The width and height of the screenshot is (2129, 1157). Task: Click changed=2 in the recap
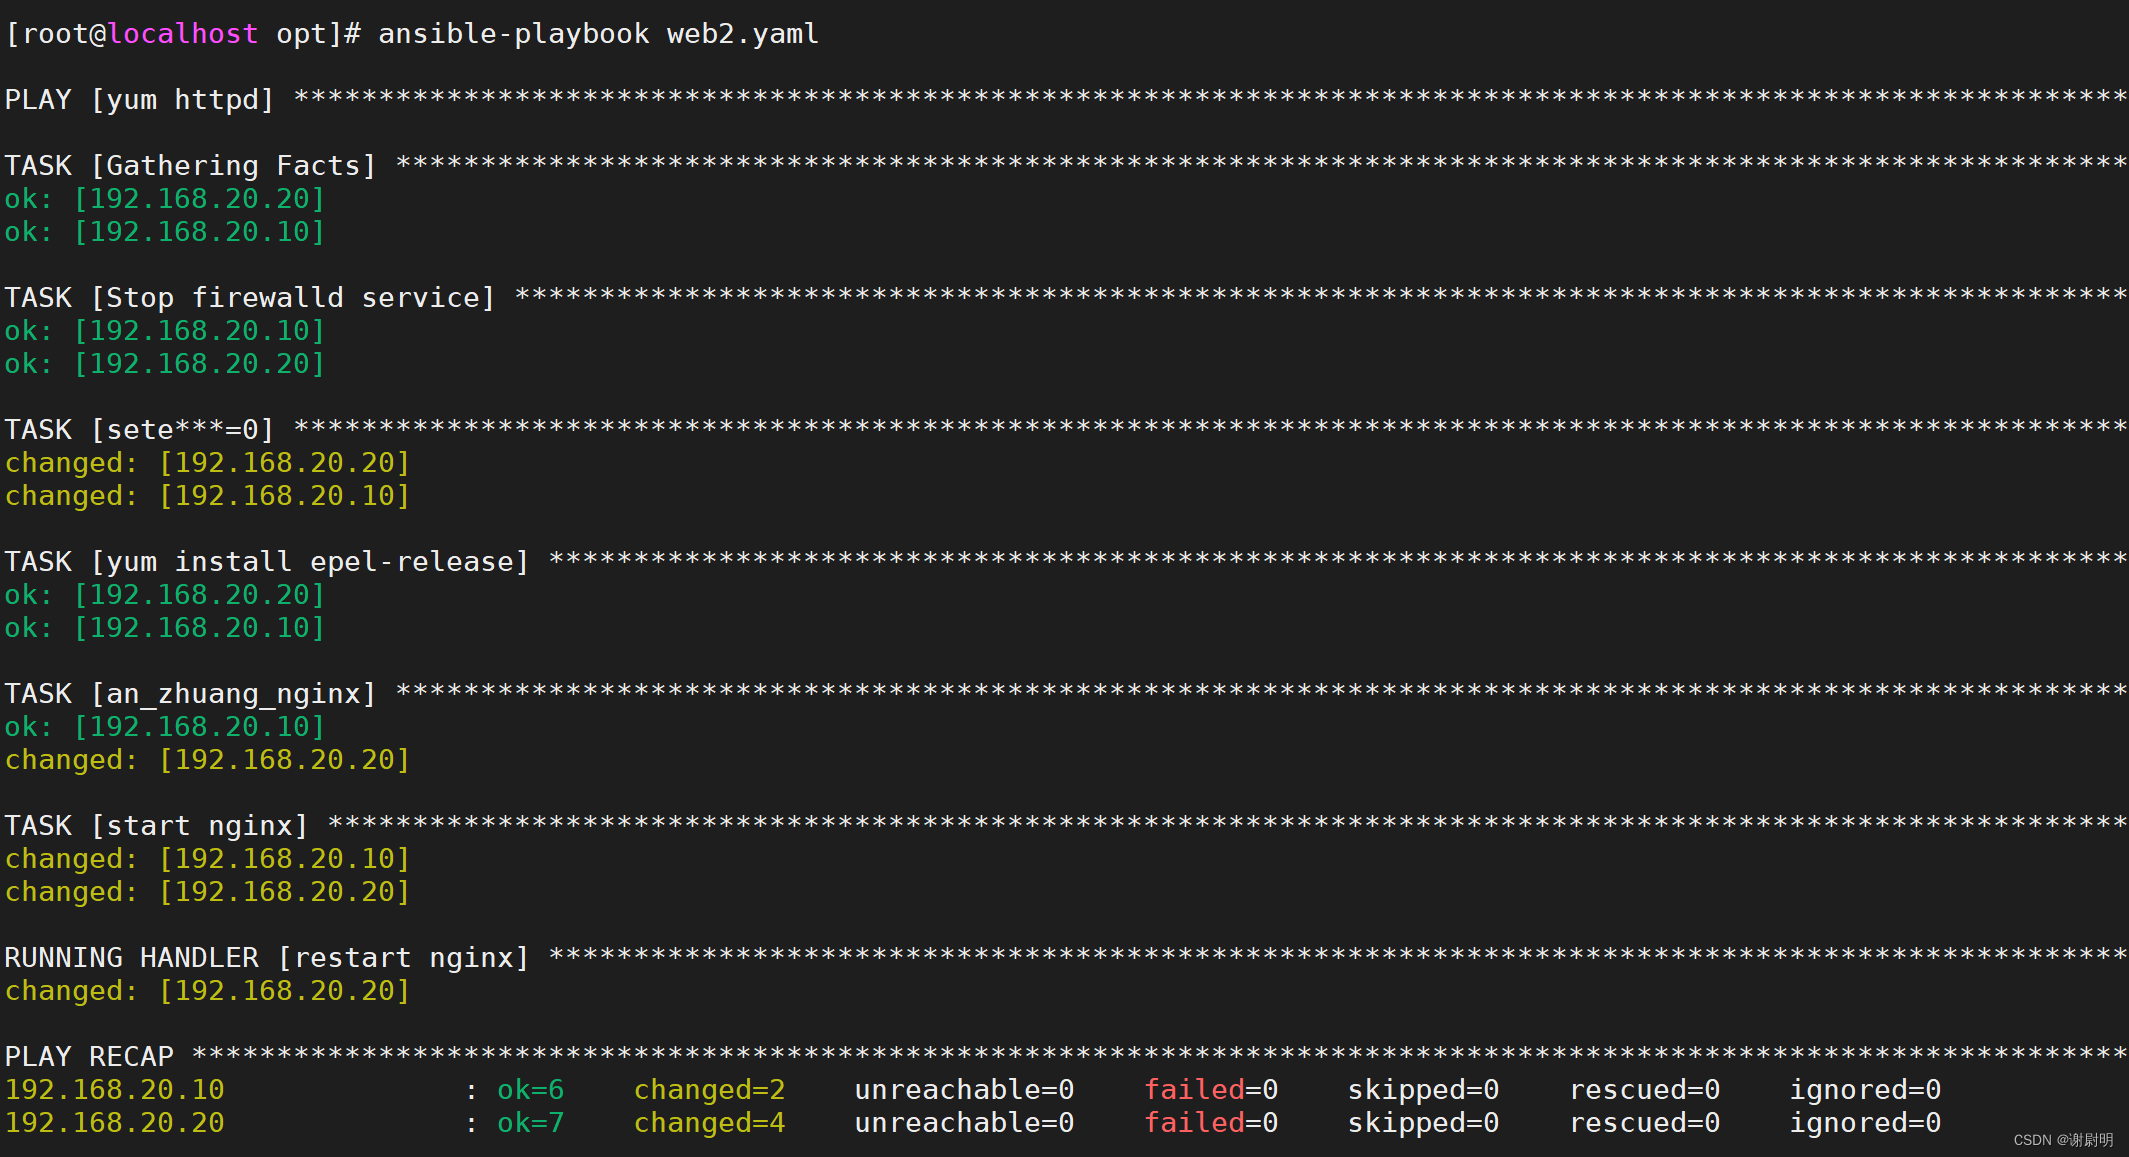(x=710, y=1090)
